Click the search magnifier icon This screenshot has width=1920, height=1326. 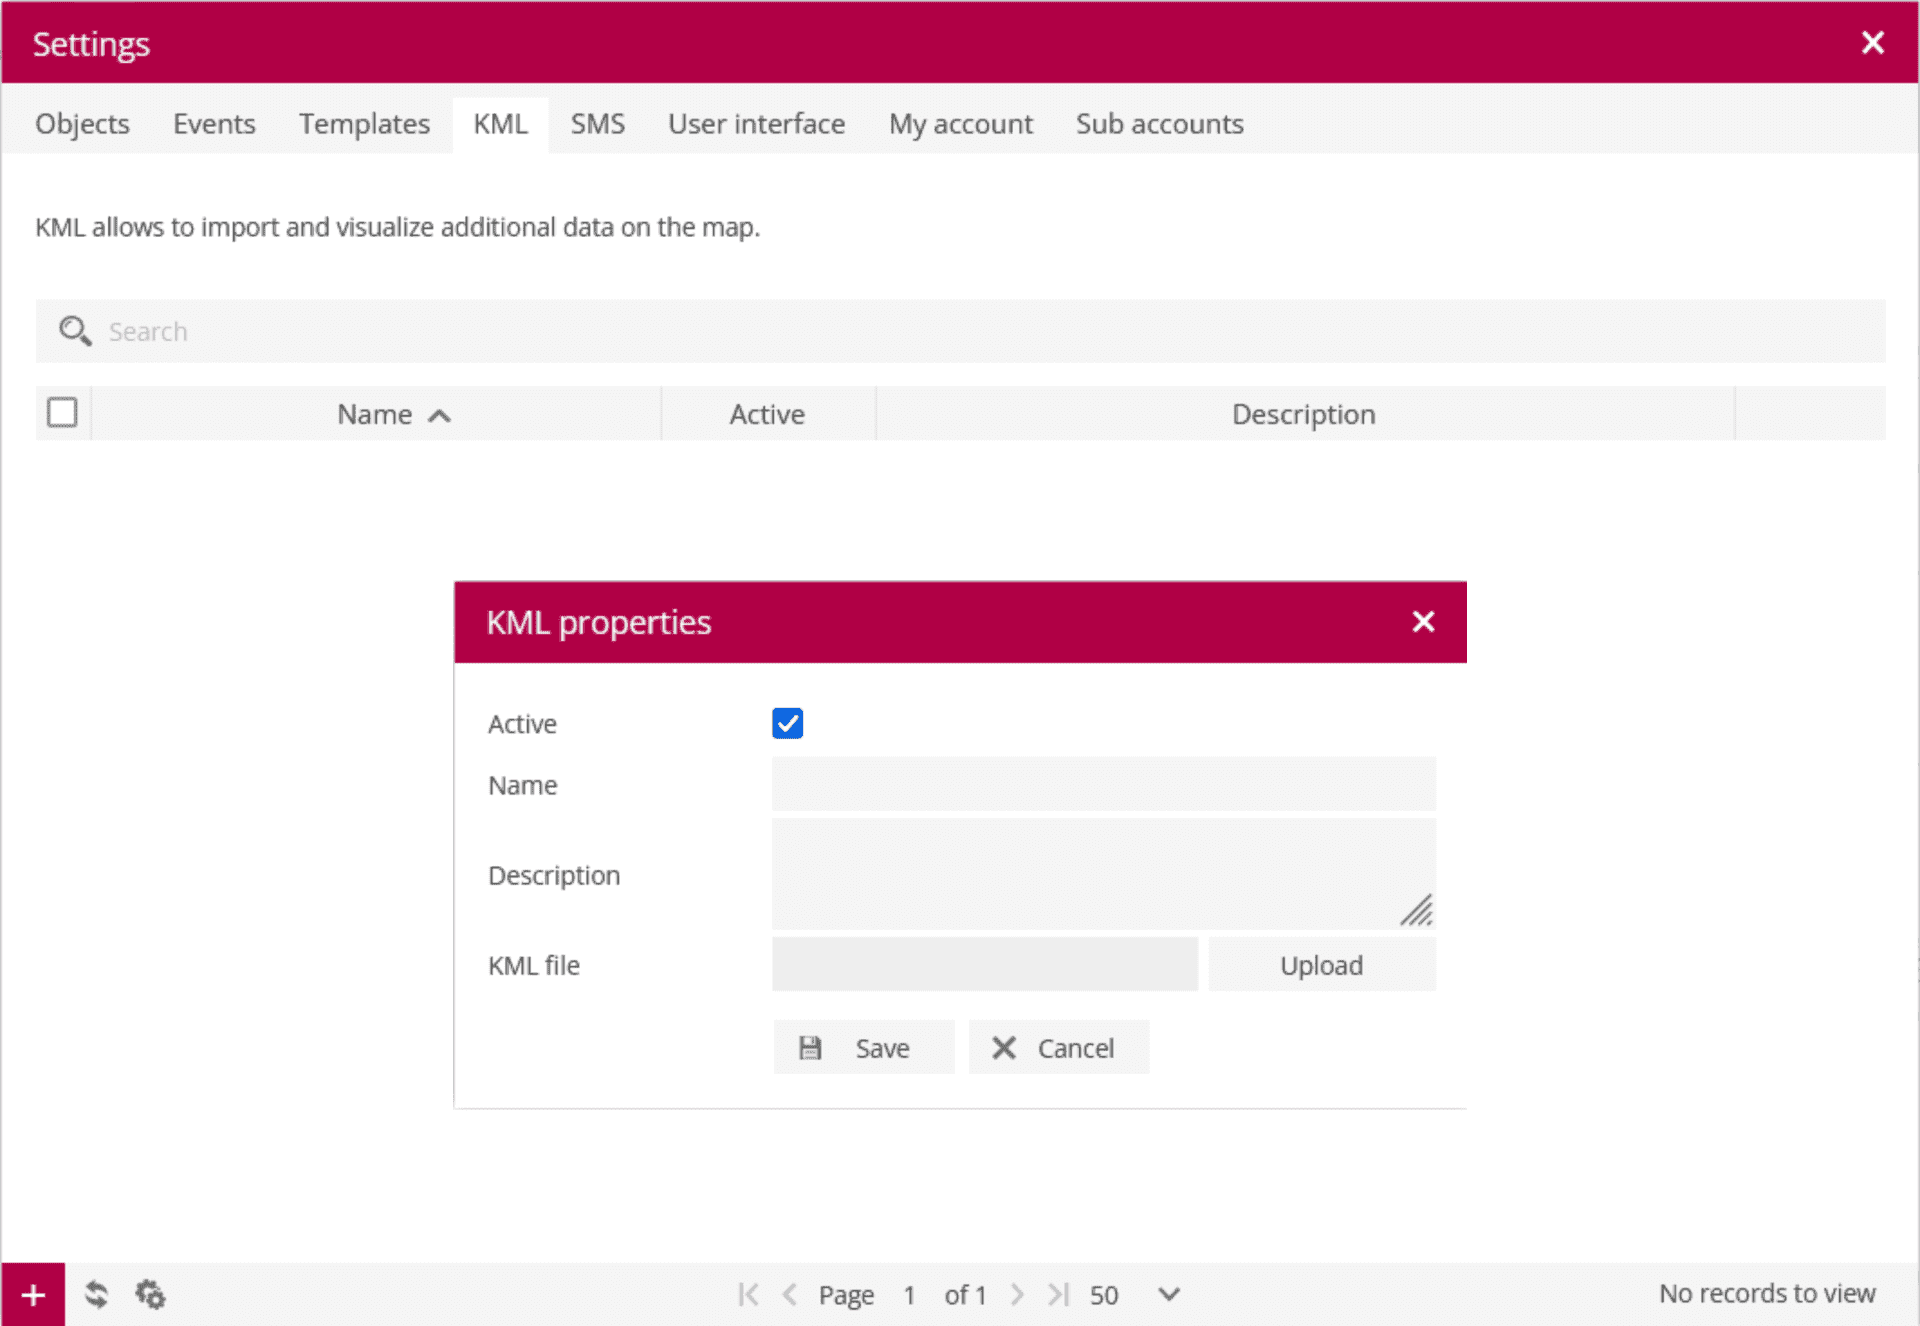(x=74, y=331)
